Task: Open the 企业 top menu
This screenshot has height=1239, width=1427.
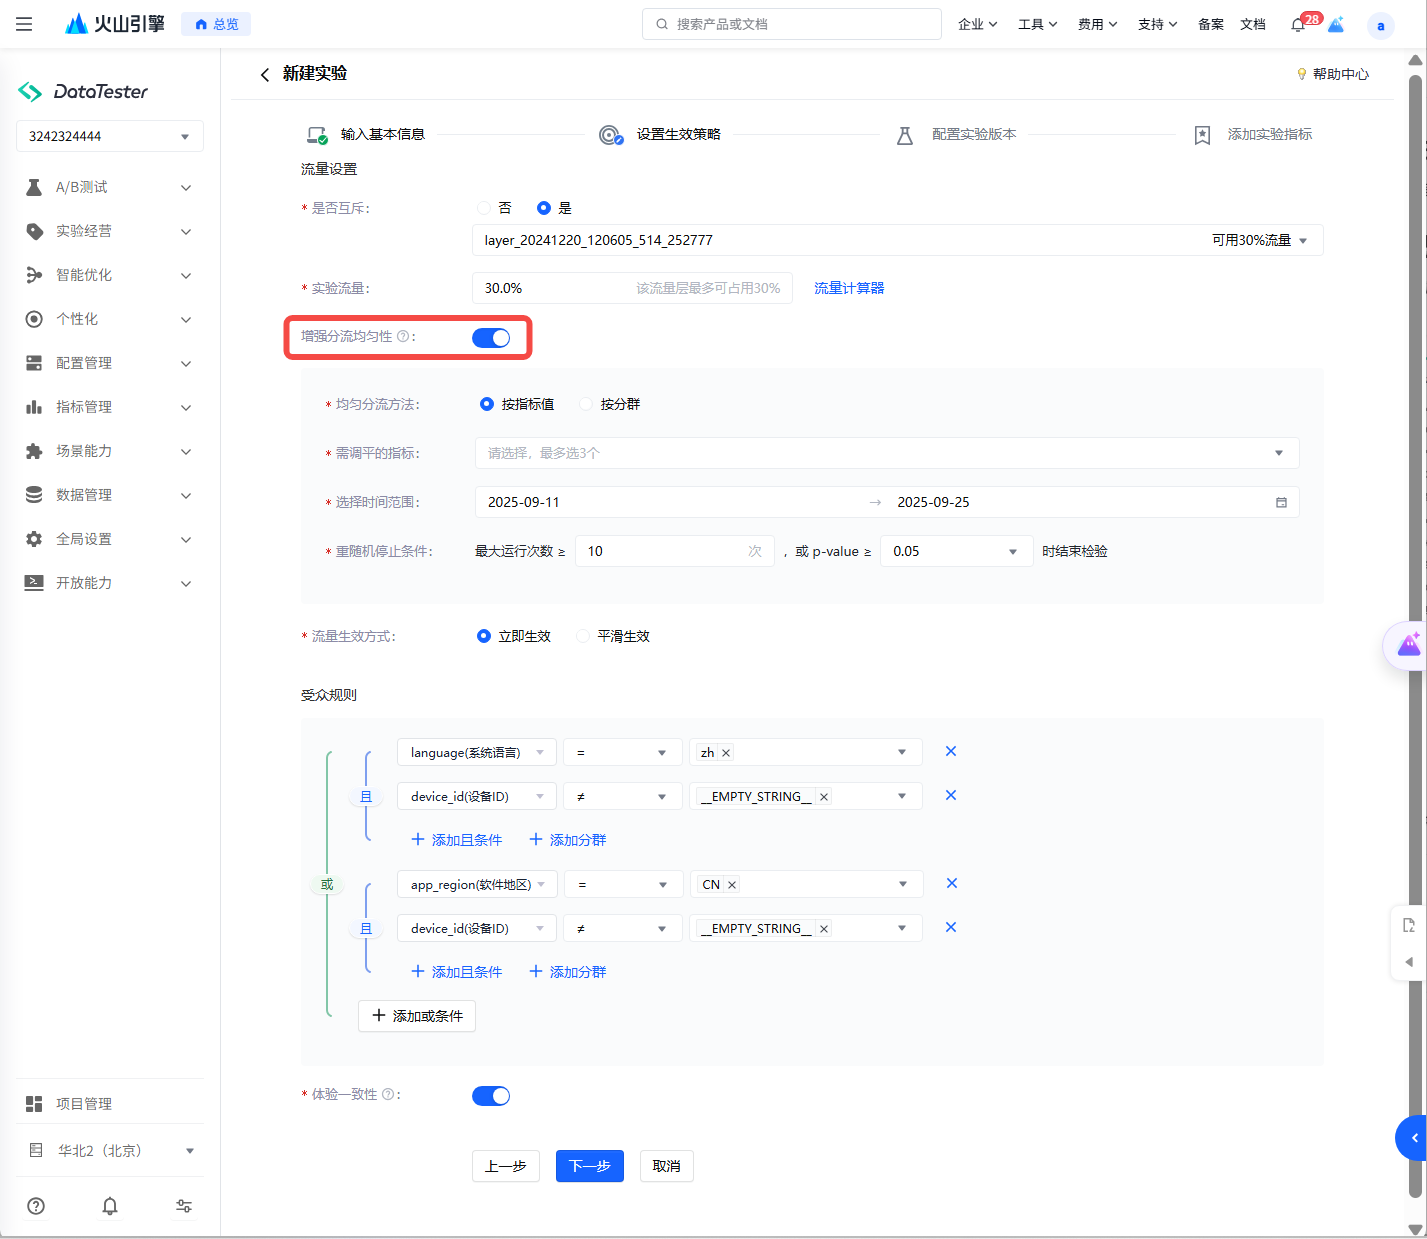Action: click(x=977, y=24)
